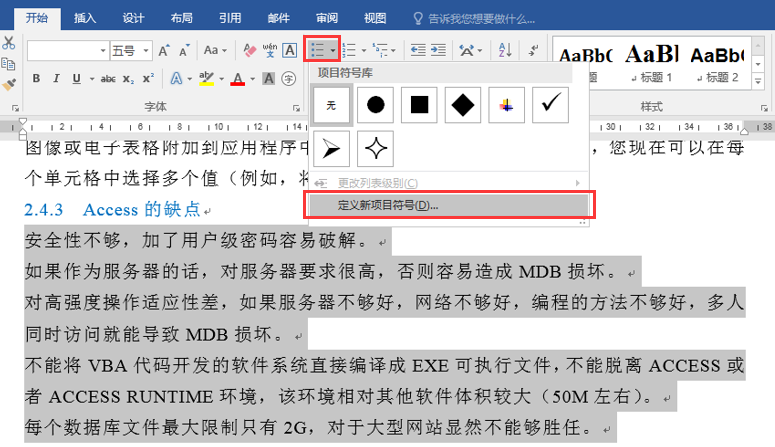Open the font size dropdown showing 五号
This screenshot has height=447, width=775.
point(132,50)
